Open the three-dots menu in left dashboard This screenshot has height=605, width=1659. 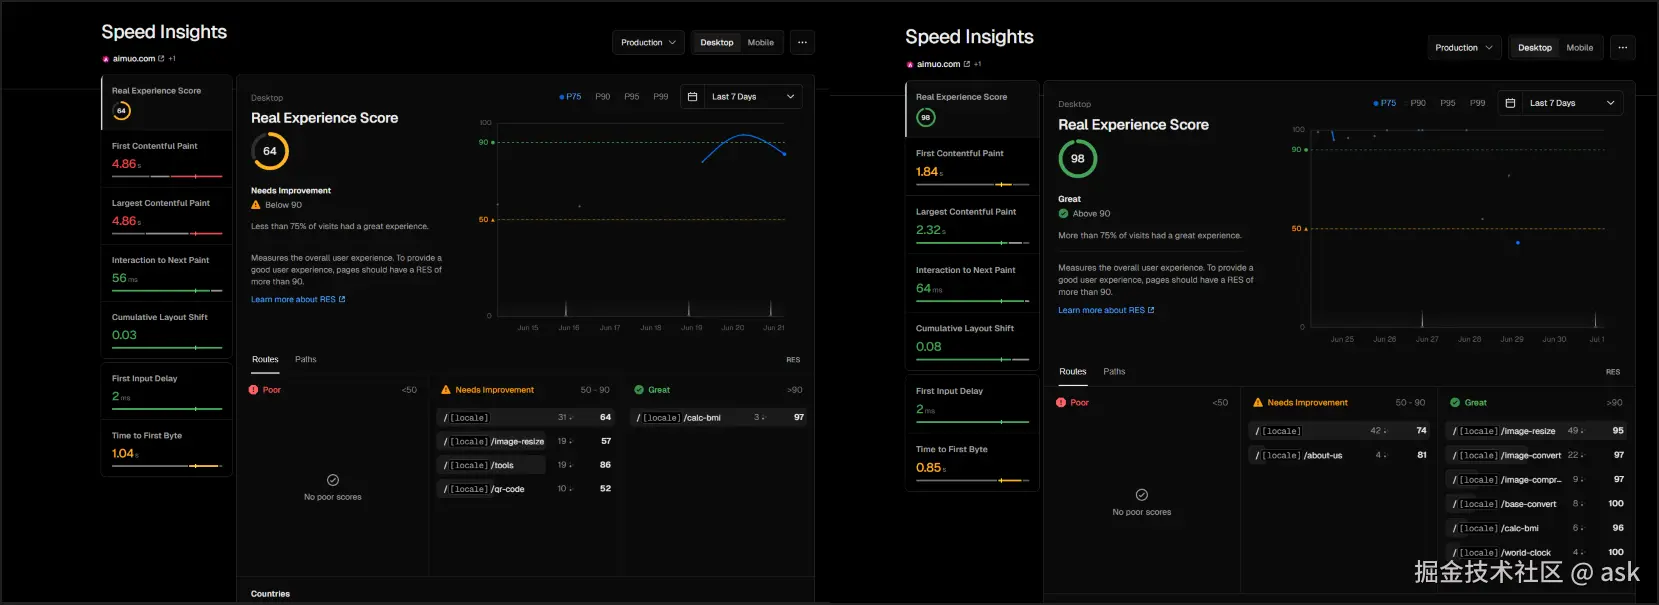click(x=802, y=42)
